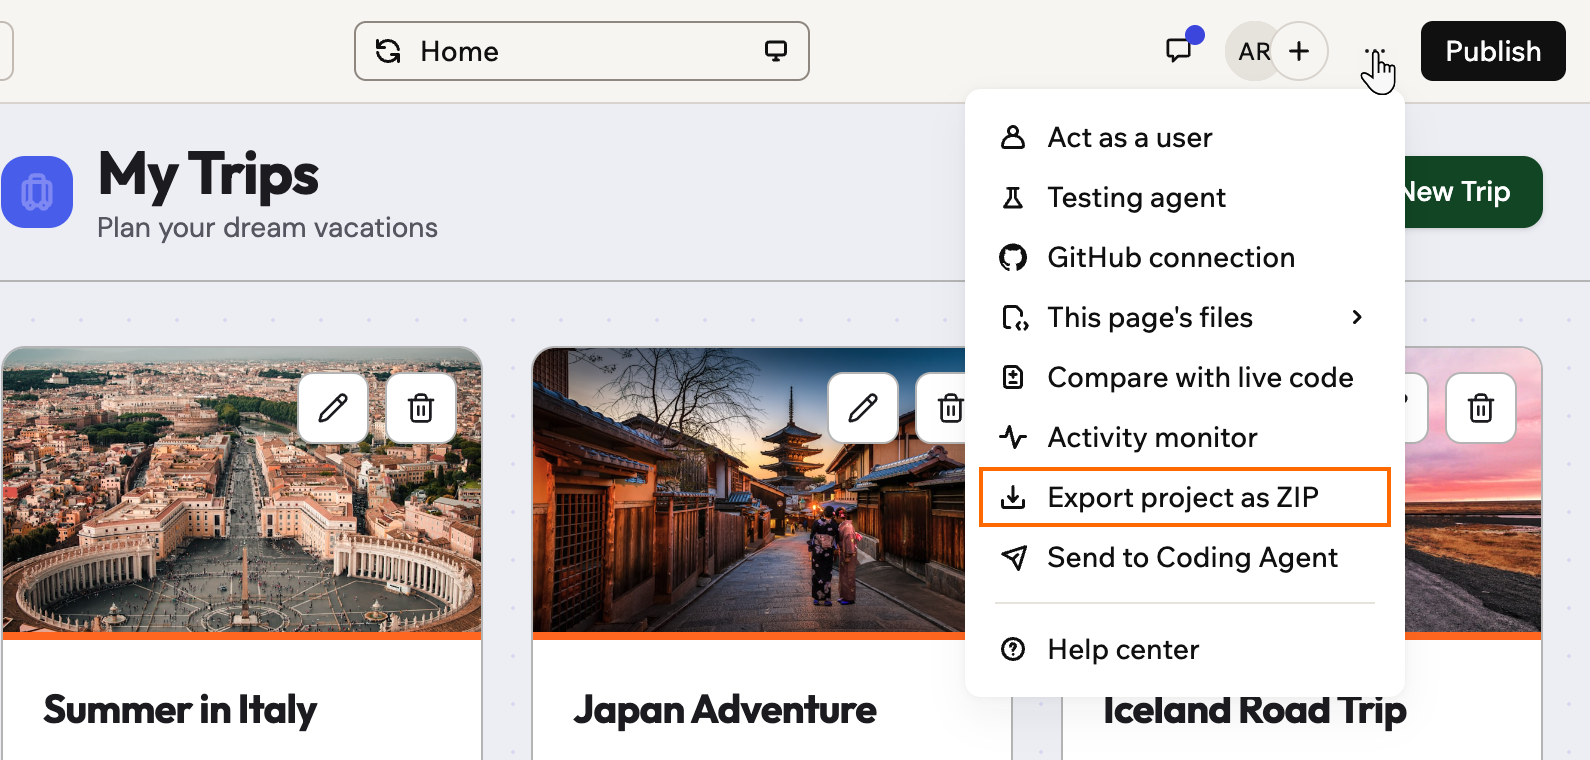This screenshot has height=760, width=1590.
Task: Edit the Summer in Italy trip
Action: 333,408
